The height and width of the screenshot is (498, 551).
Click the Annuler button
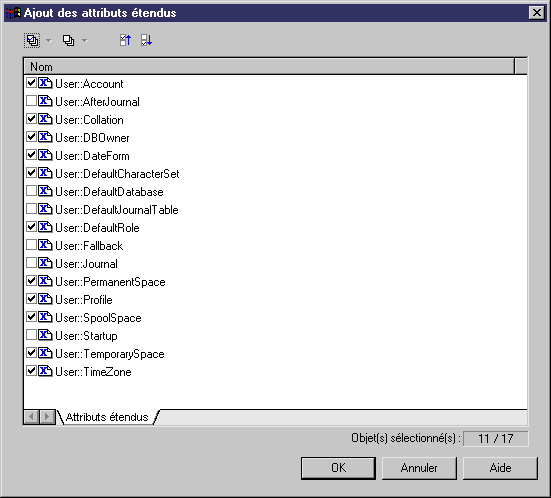pyautogui.click(x=419, y=468)
